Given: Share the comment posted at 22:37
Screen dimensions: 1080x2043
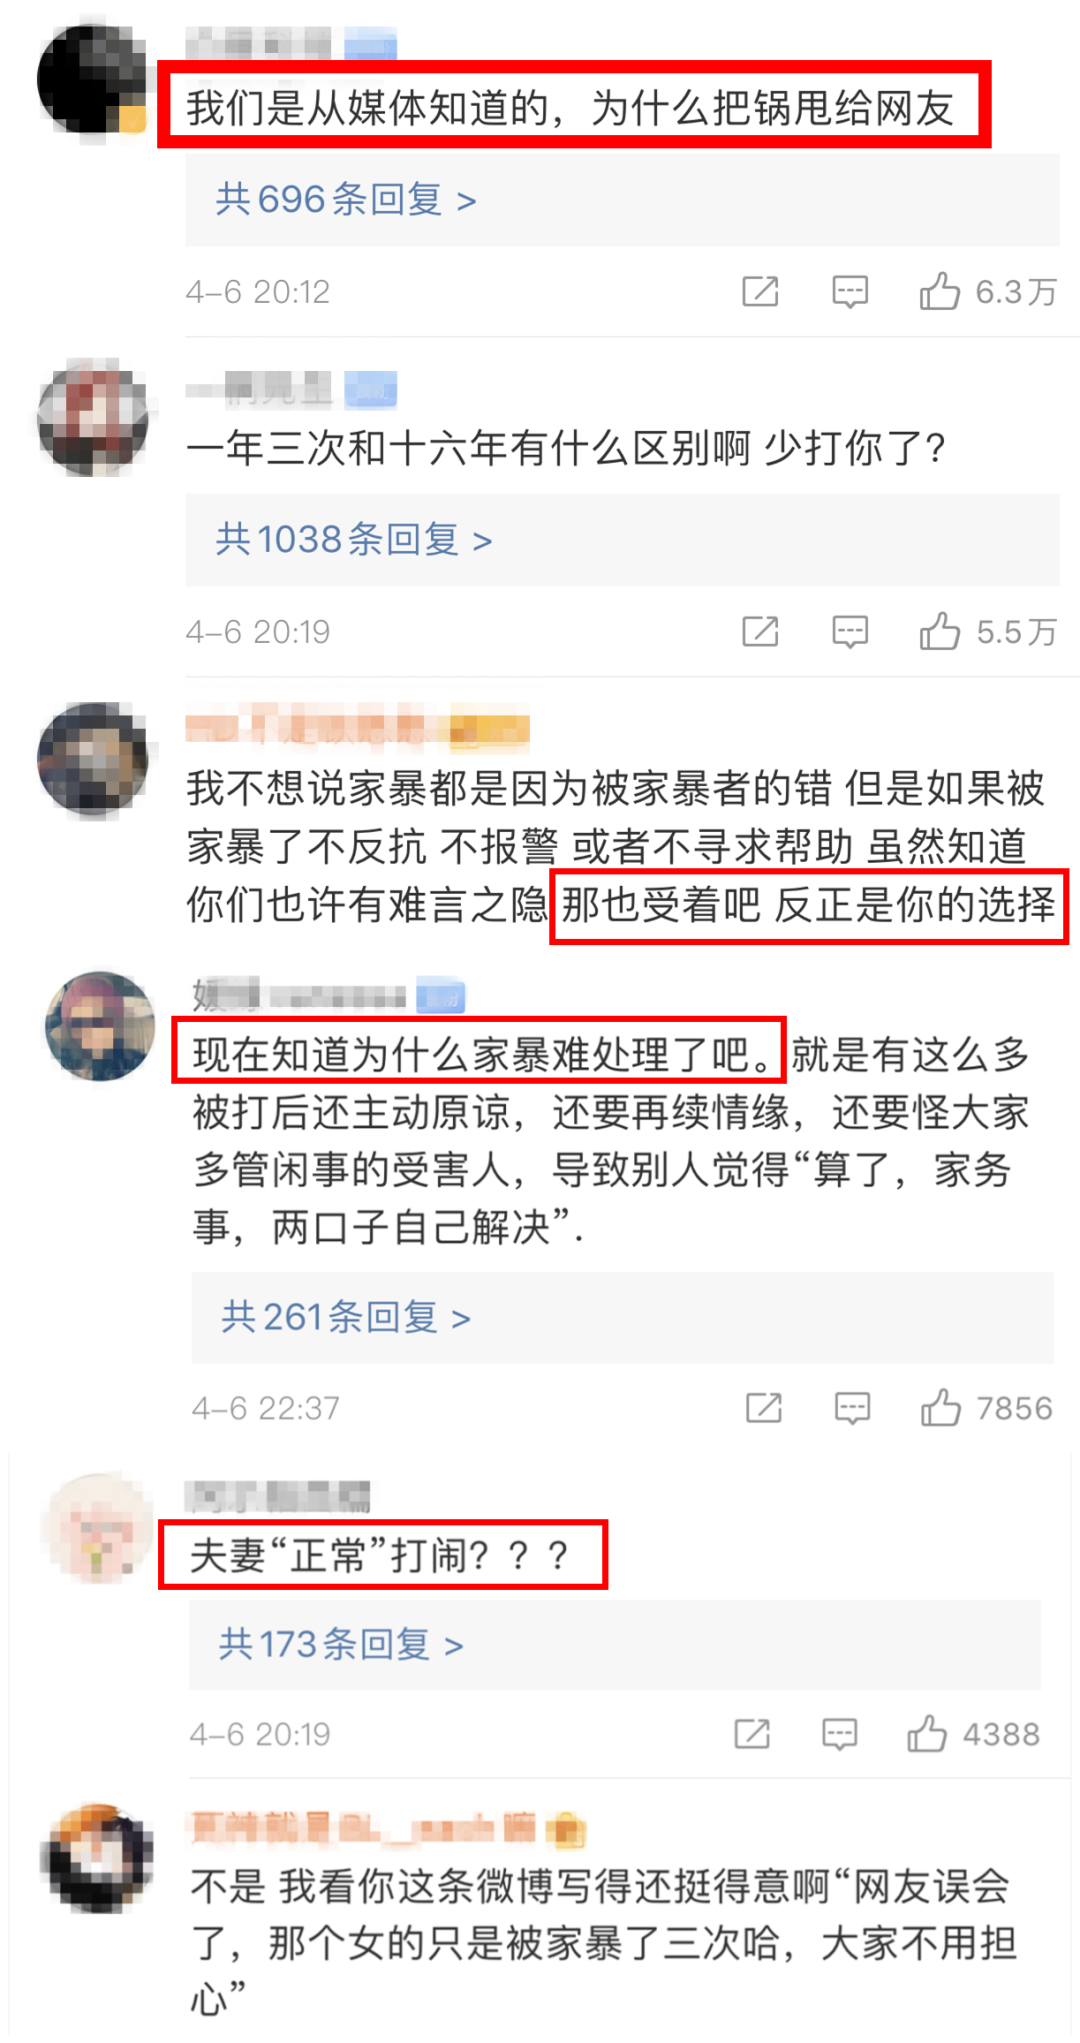Looking at the screenshot, I should click(764, 1407).
